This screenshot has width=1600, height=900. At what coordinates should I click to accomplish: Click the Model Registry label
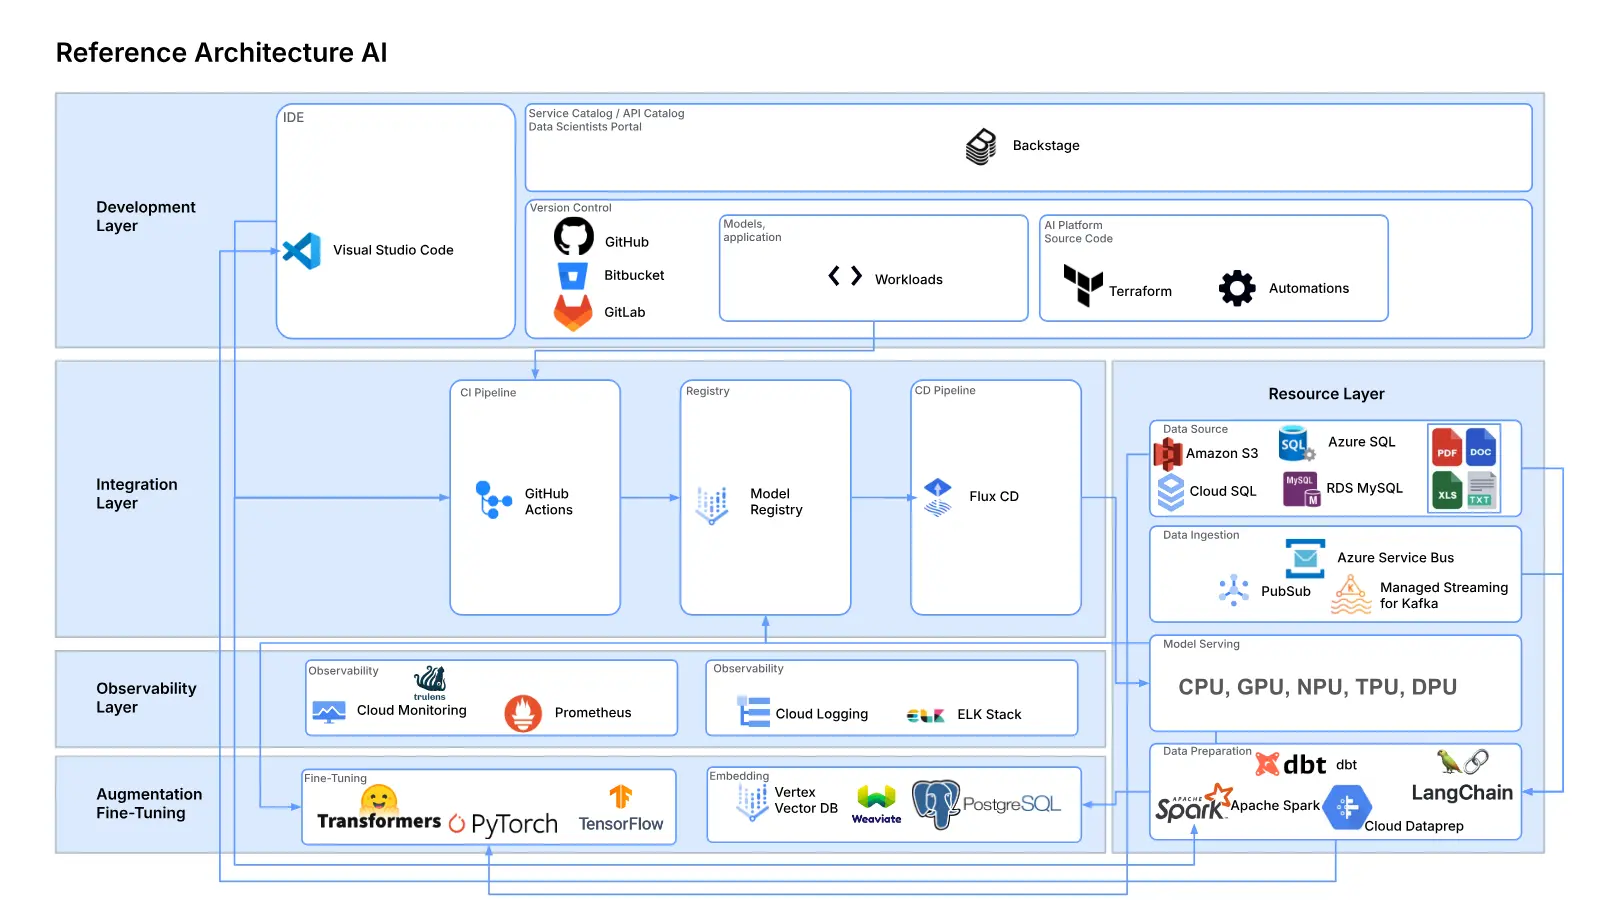(775, 502)
